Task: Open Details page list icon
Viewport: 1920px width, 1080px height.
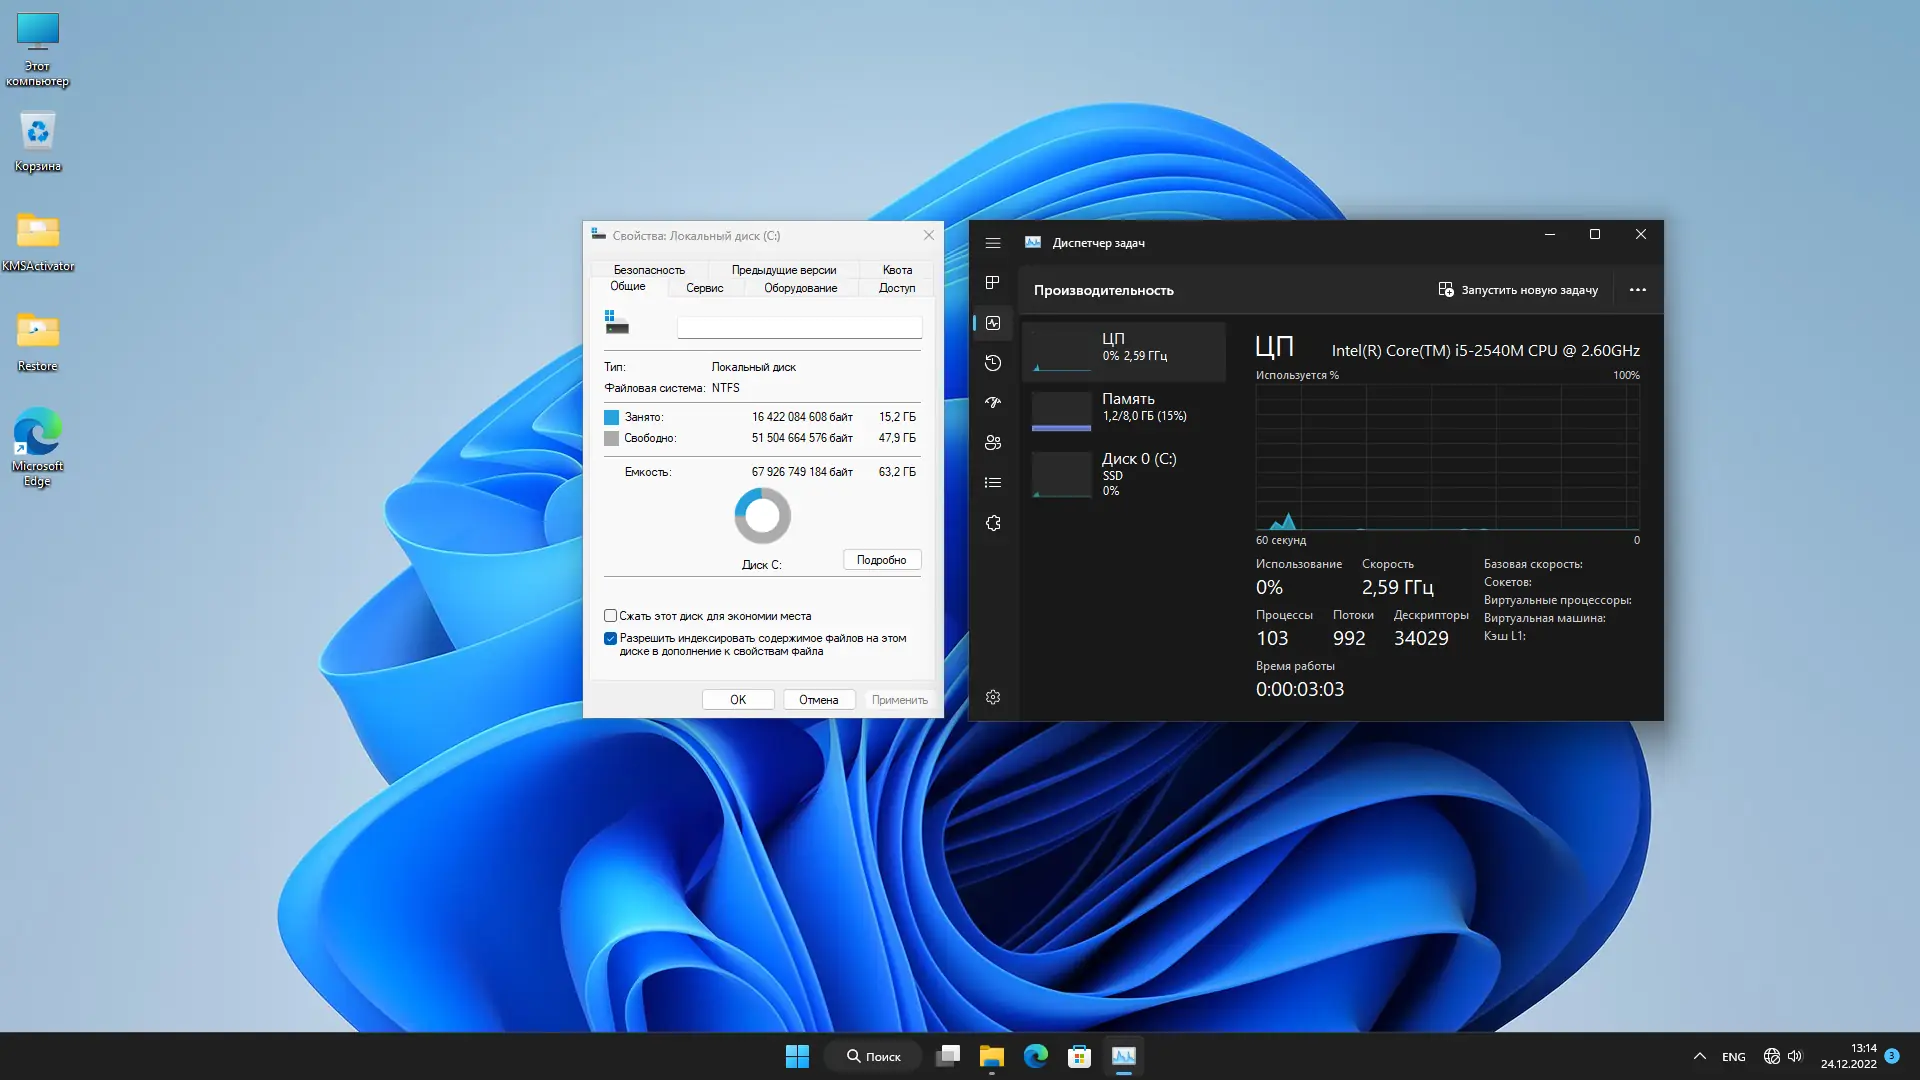Action: point(992,483)
